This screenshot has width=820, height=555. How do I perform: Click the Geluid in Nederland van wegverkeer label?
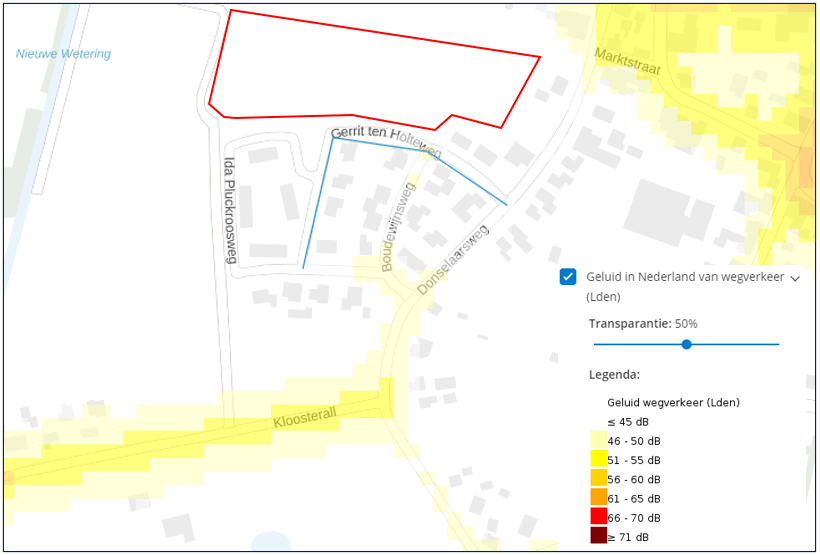685,287
